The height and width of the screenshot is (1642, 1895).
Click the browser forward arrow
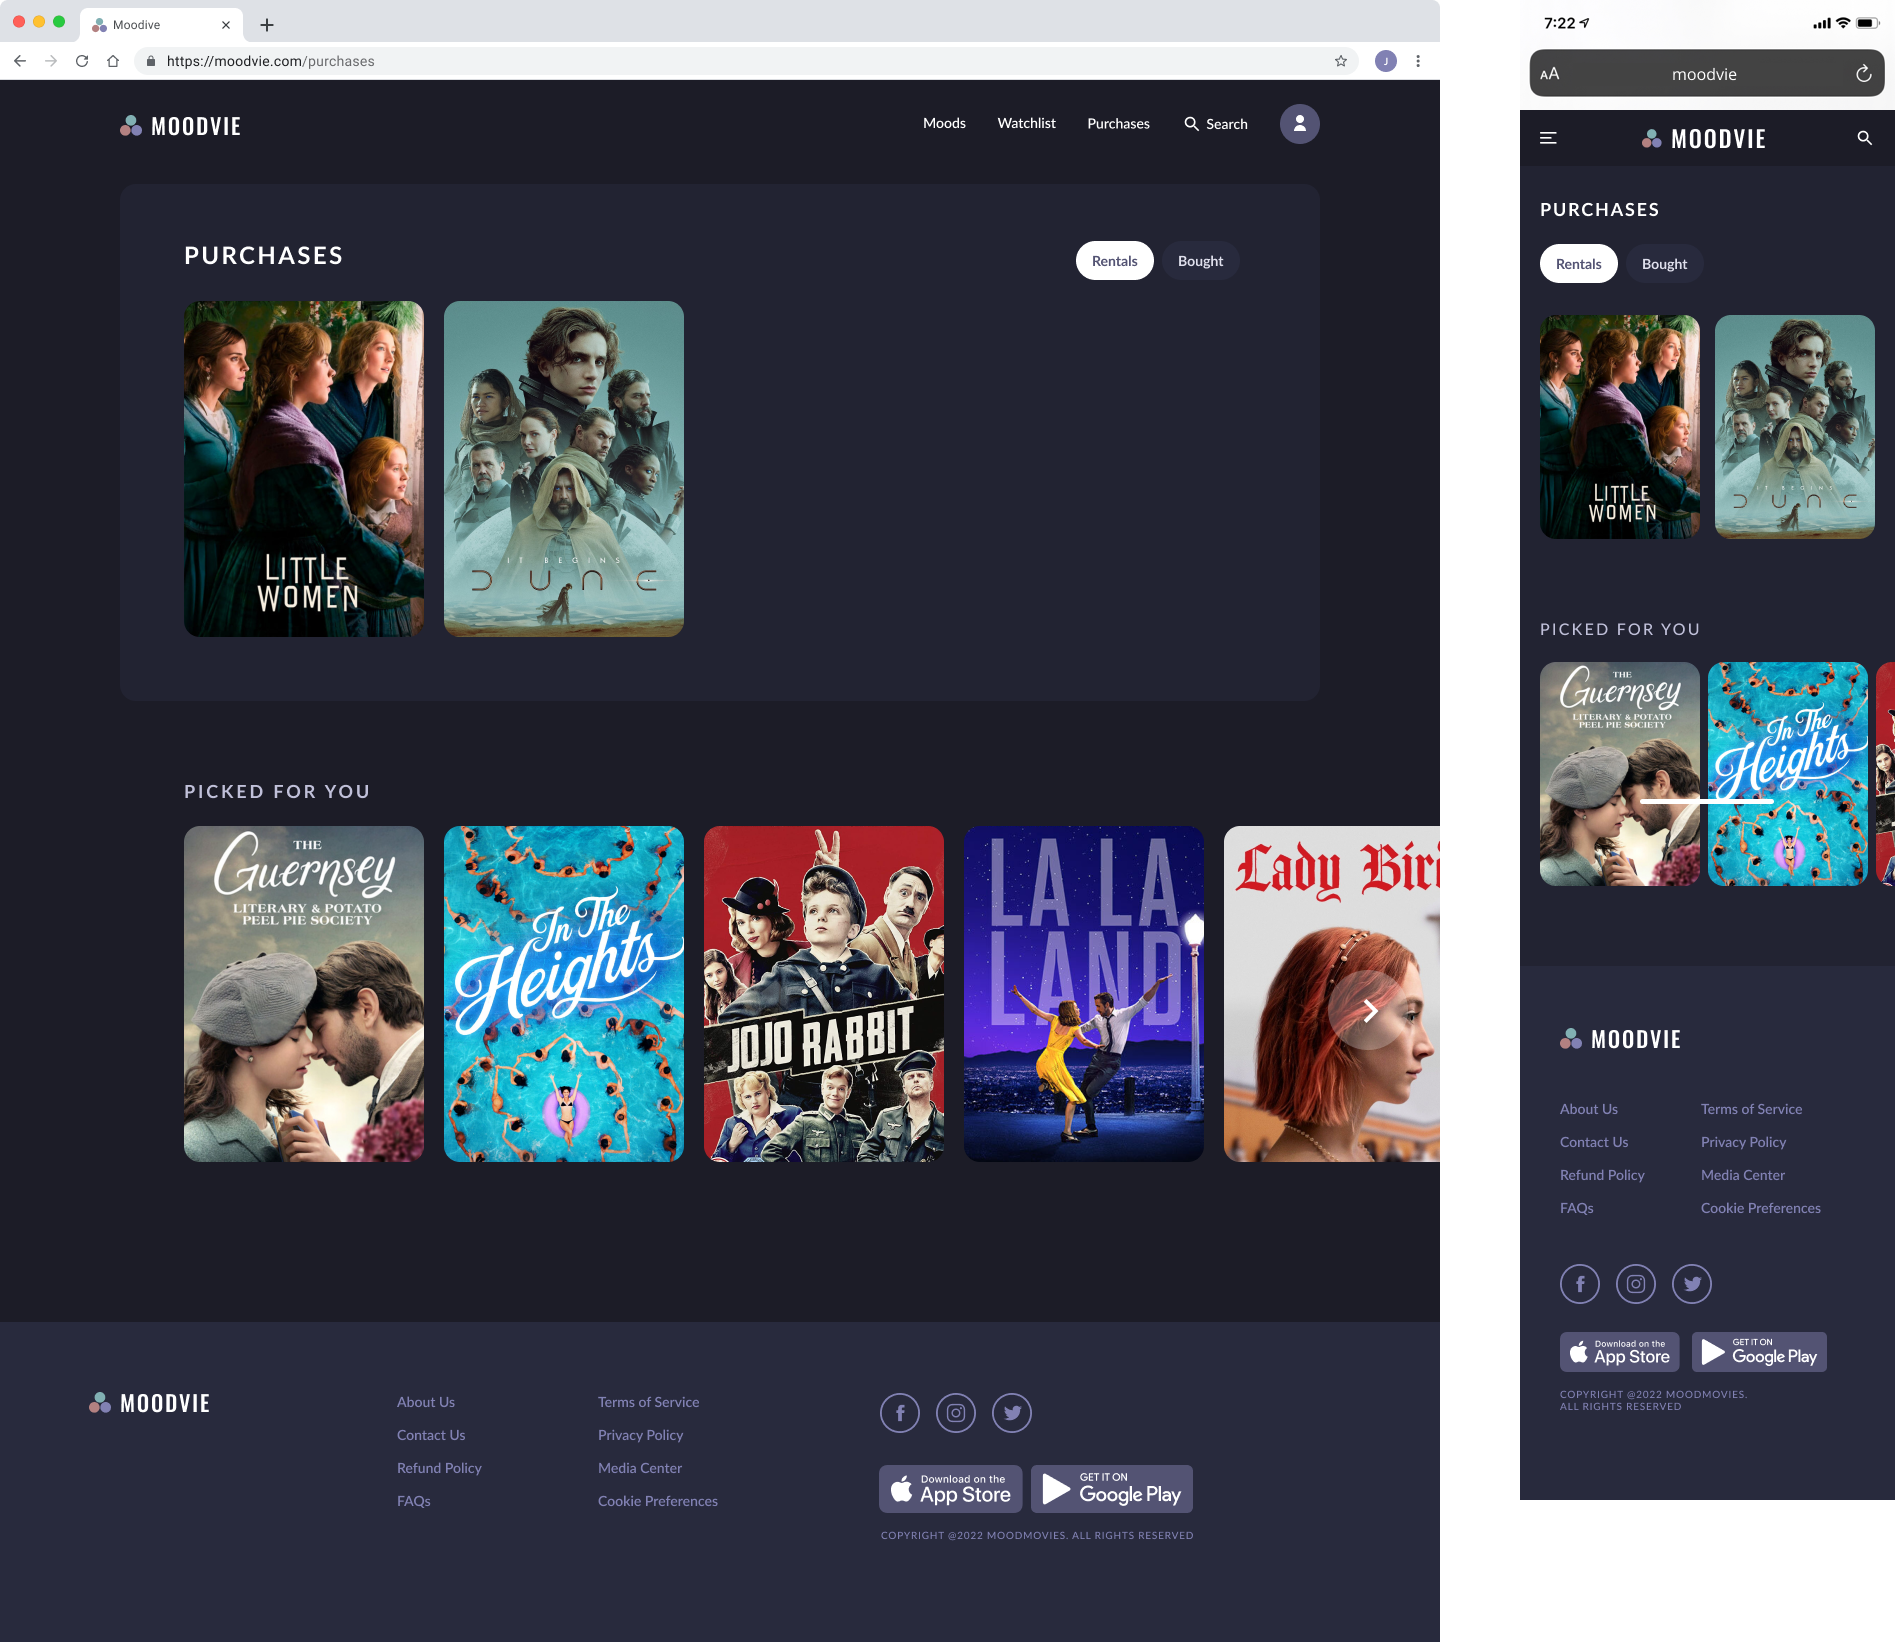pos(51,61)
